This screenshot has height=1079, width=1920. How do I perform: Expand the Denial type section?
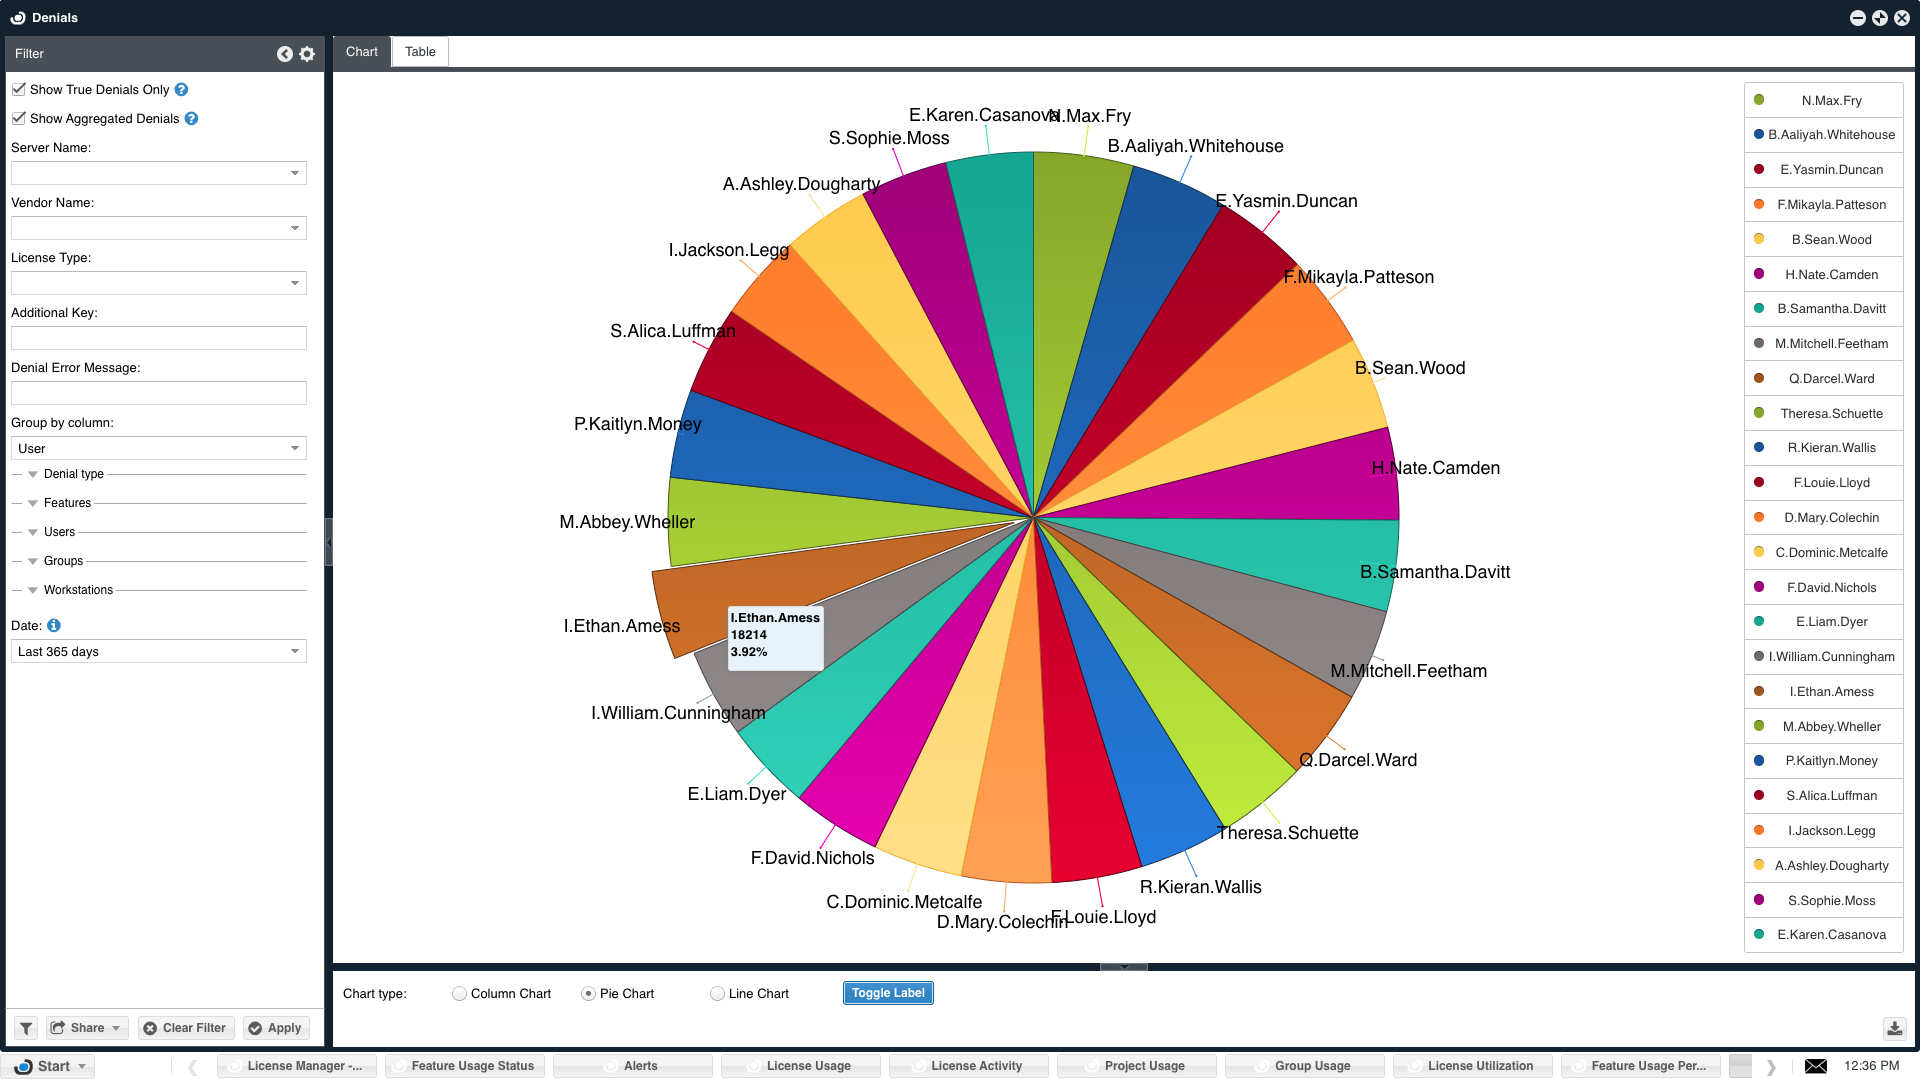33,475
